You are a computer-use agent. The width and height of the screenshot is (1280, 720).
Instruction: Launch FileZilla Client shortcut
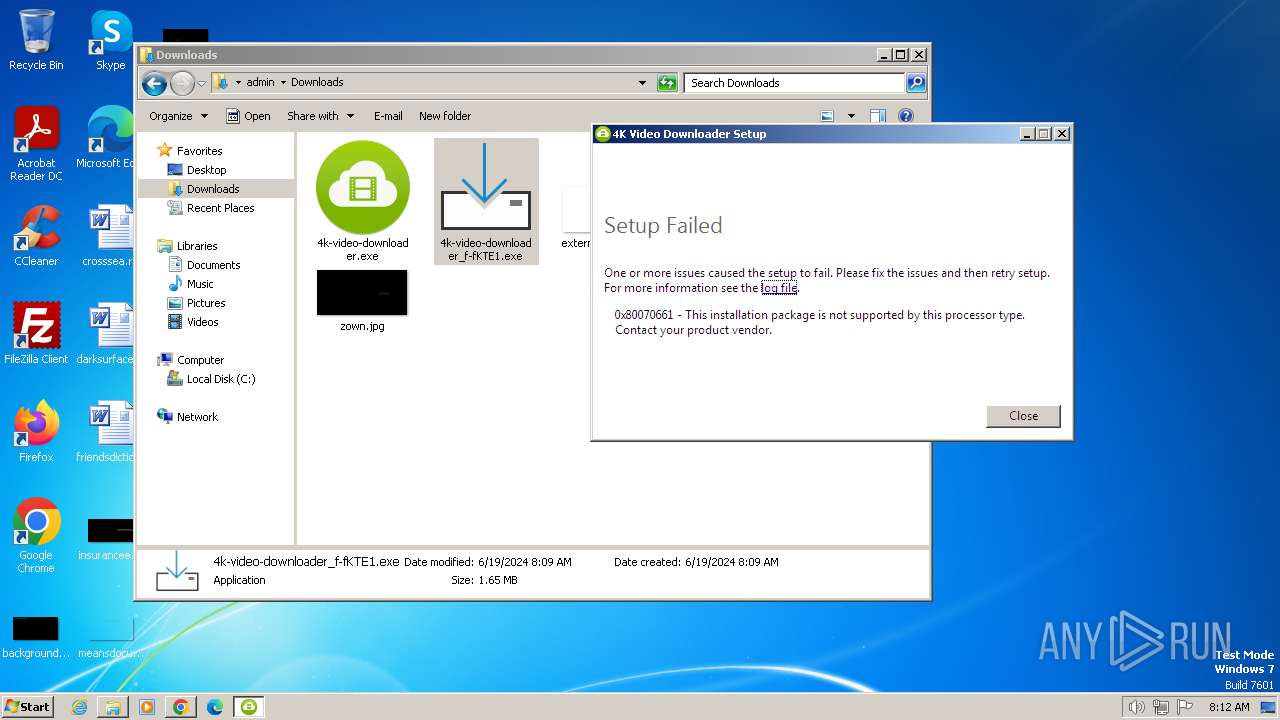click(x=36, y=334)
